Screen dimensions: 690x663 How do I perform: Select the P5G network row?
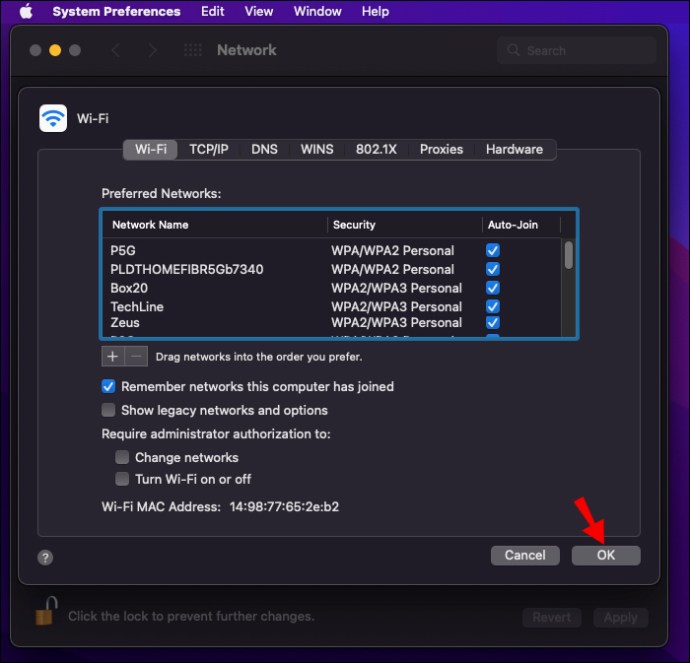click(x=332, y=250)
